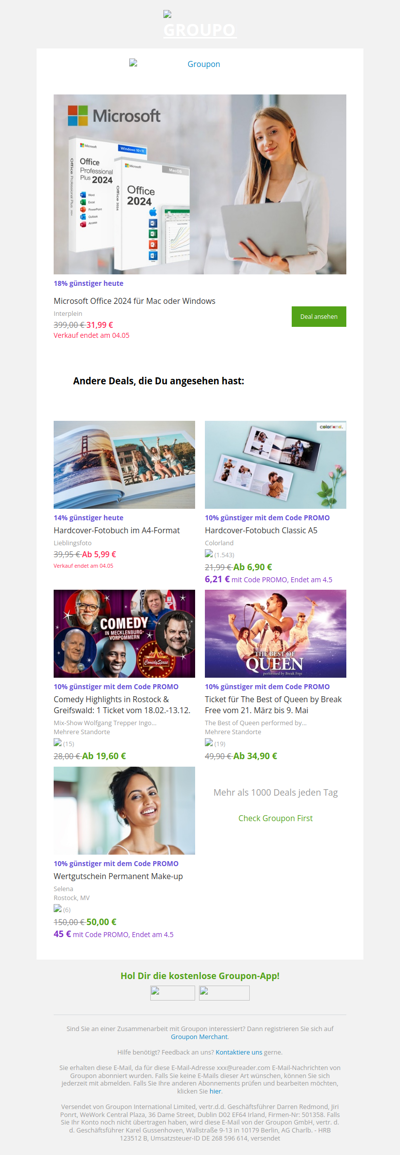Open the Comedy in Mecklenburg-Vorpommern image
This screenshot has width=400, height=1155.
click(124, 633)
